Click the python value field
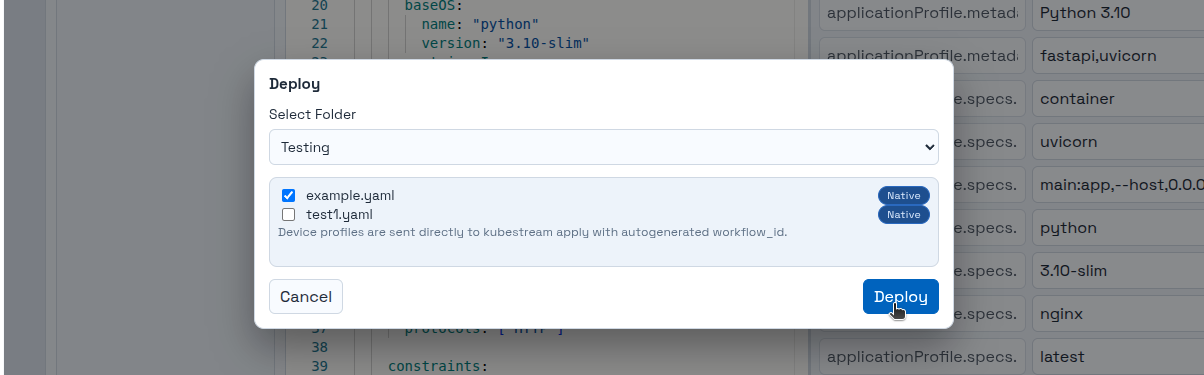This screenshot has height=375, width=1204. (x=1118, y=228)
